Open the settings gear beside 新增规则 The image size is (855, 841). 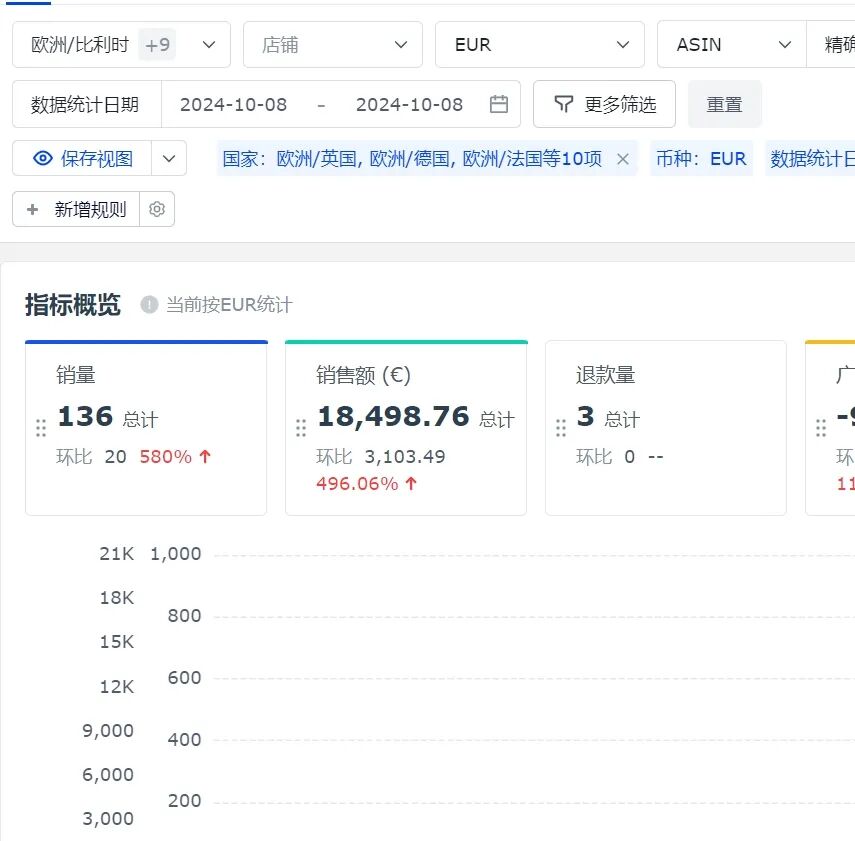pyautogui.click(x=156, y=209)
